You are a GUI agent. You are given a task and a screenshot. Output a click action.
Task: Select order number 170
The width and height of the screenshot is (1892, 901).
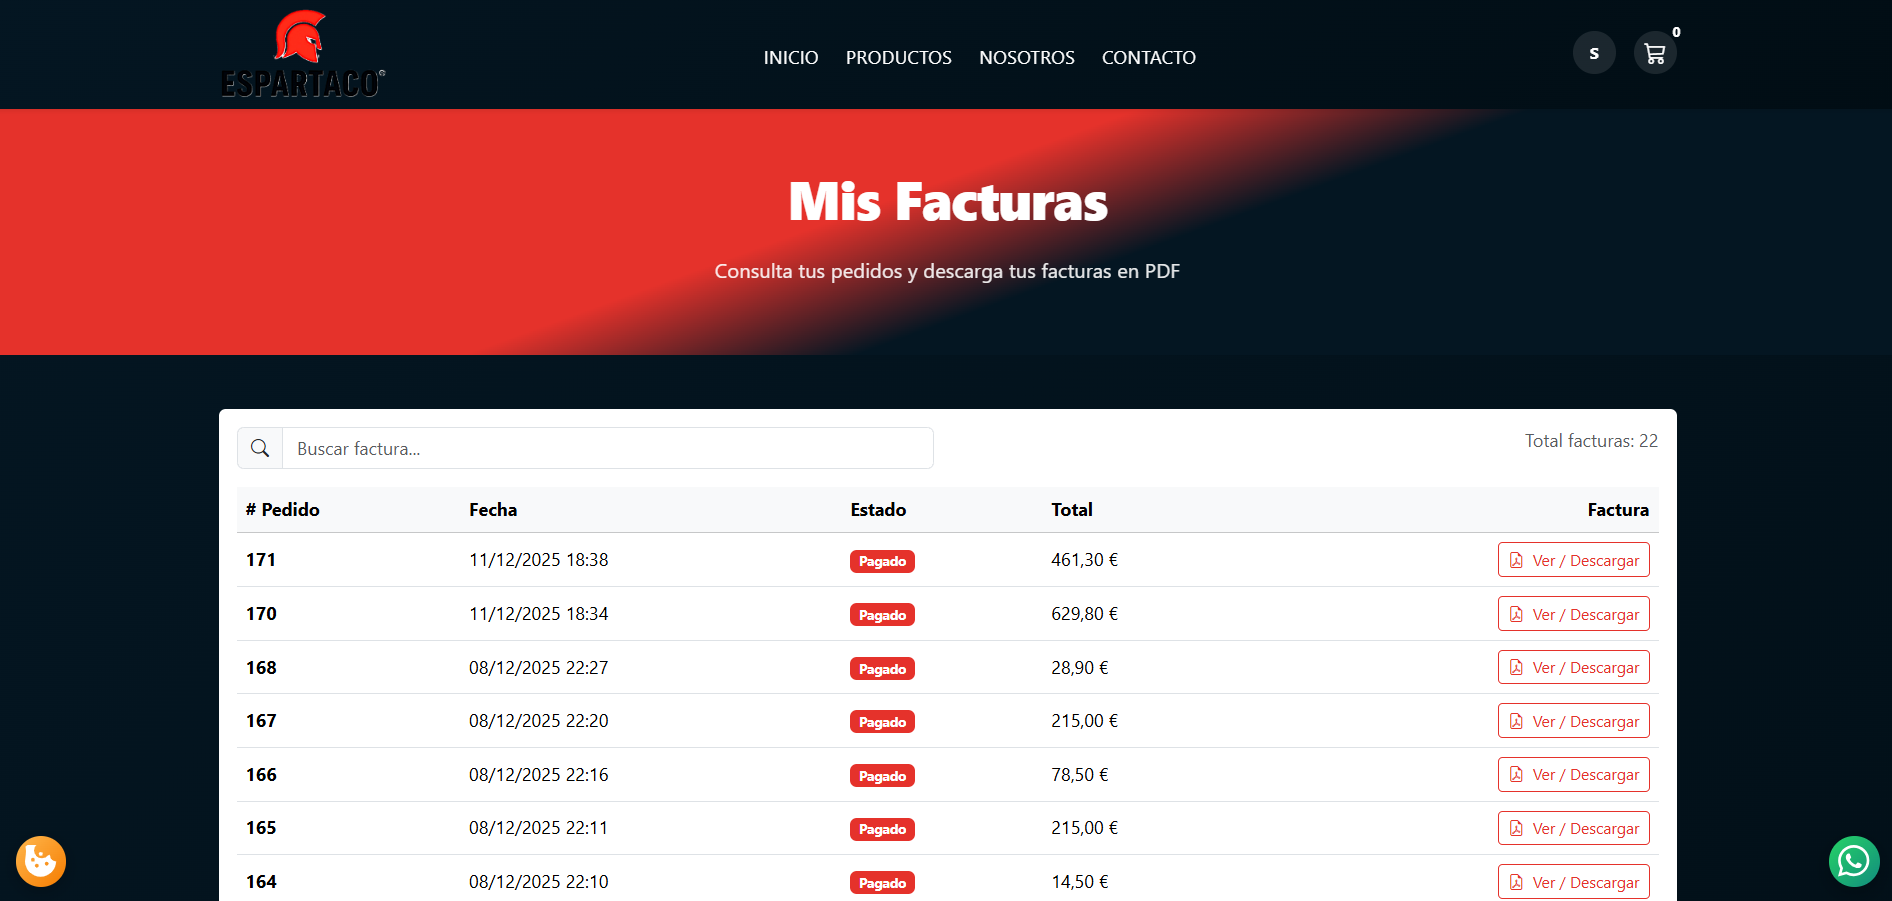click(x=261, y=614)
